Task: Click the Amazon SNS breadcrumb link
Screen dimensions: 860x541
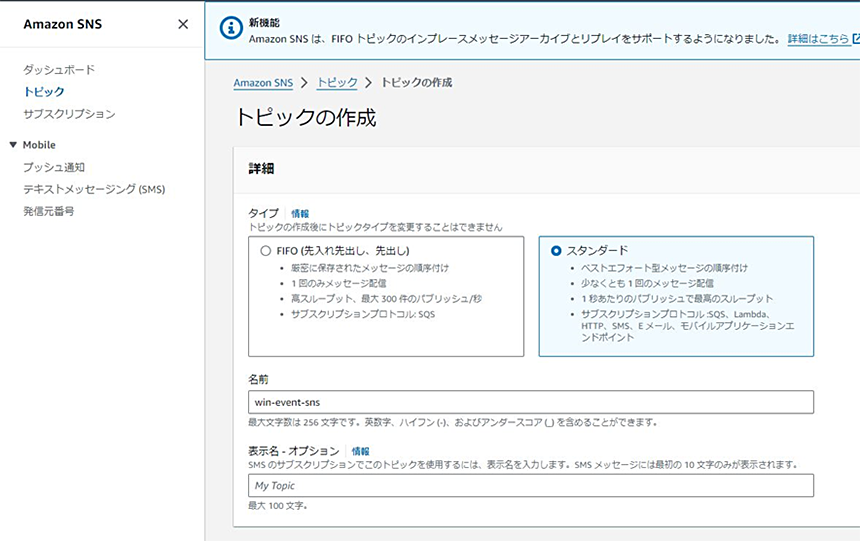Action: click(x=263, y=83)
